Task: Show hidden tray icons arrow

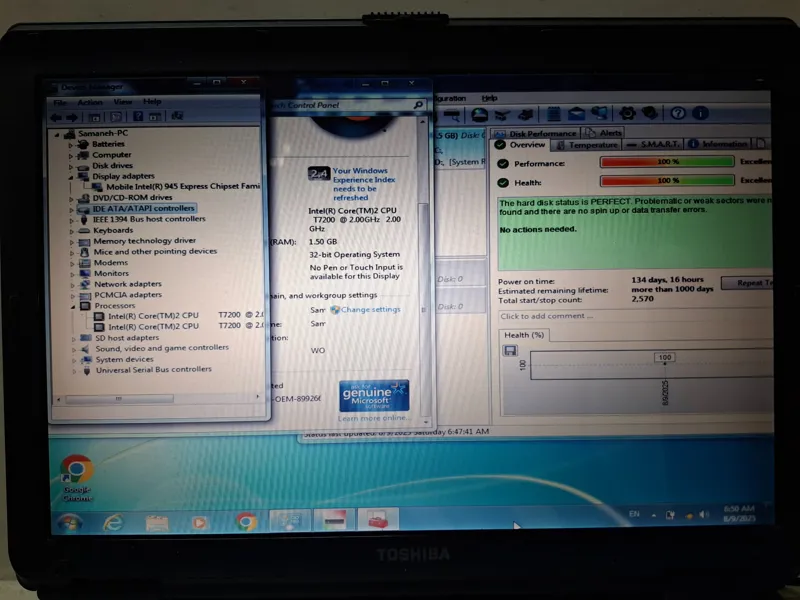Action: point(654,515)
